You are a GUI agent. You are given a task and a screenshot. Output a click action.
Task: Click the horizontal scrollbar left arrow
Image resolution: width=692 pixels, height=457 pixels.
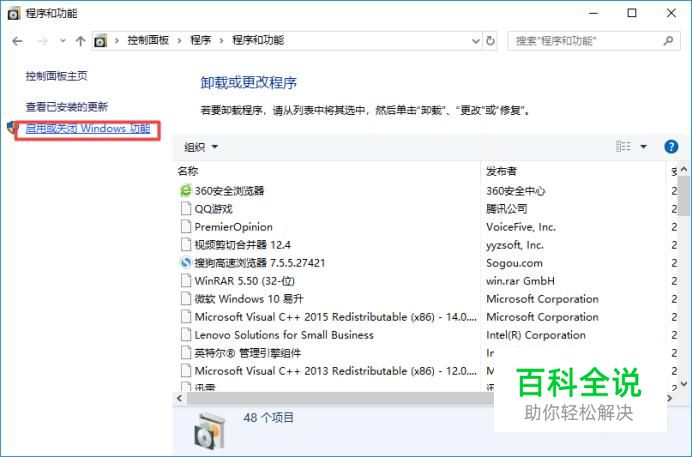[179, 398]
